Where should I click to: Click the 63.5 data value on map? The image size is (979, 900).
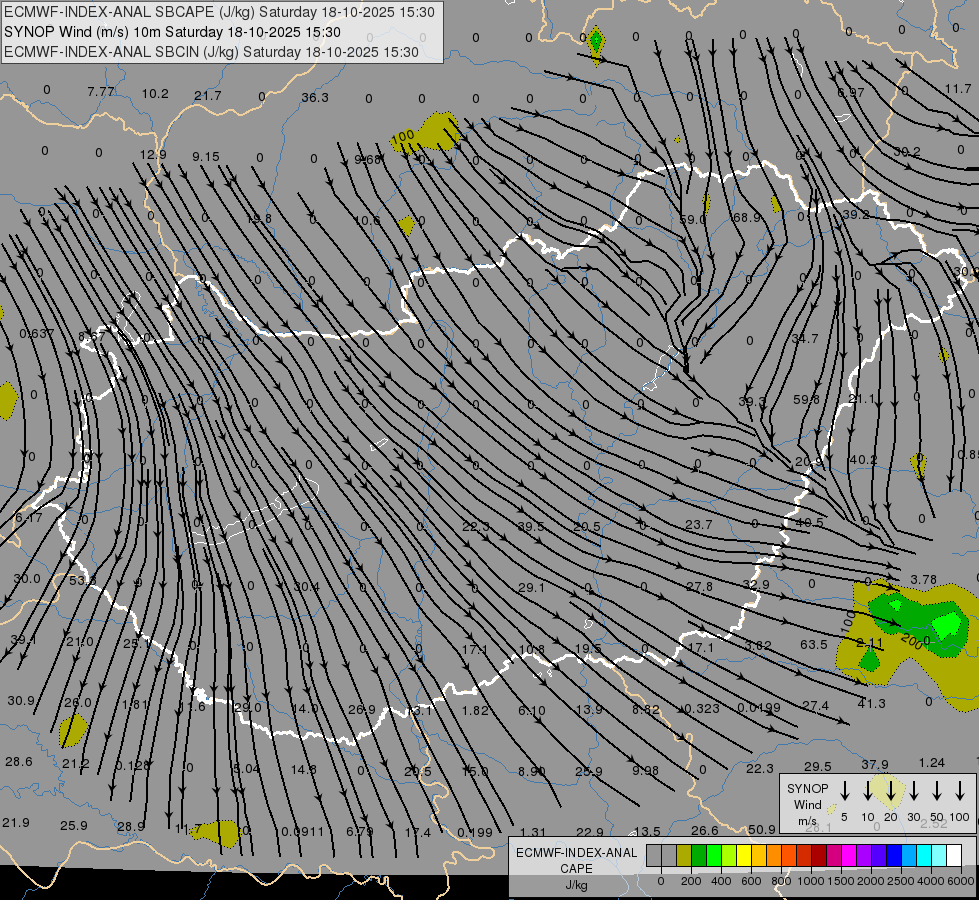point(814,645)
